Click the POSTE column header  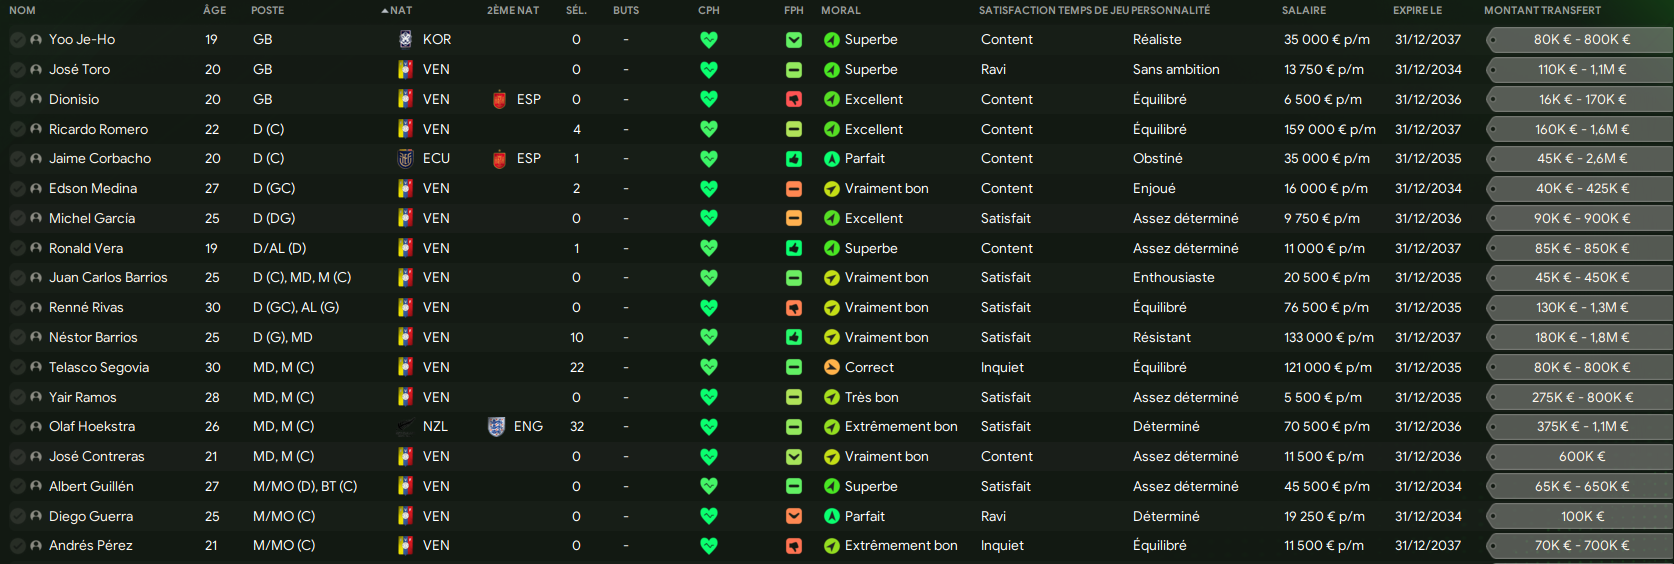pos(267,10)
